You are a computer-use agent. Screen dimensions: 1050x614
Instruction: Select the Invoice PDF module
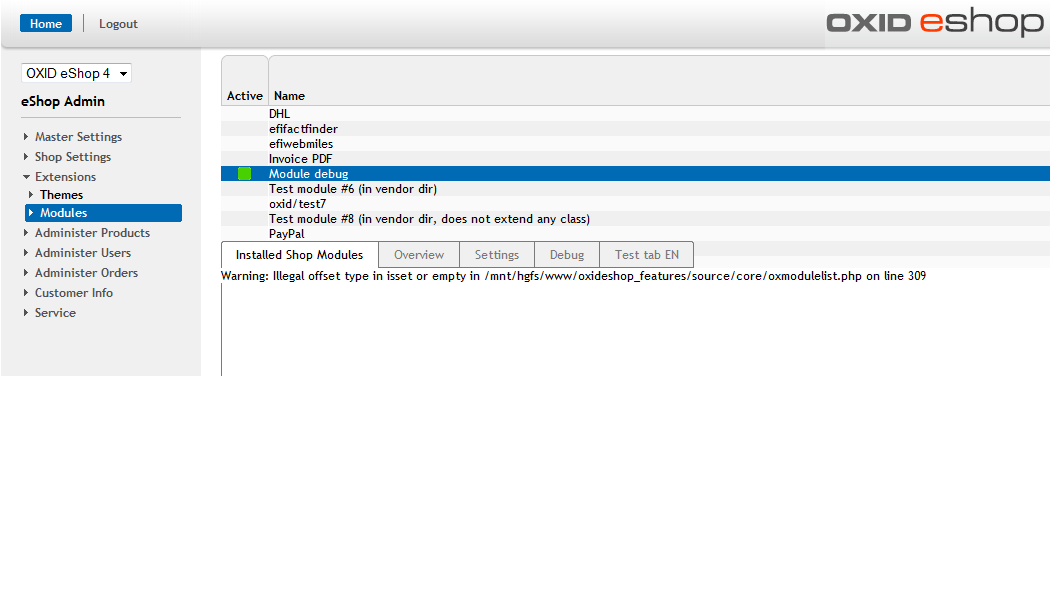[x=300, y=159]
